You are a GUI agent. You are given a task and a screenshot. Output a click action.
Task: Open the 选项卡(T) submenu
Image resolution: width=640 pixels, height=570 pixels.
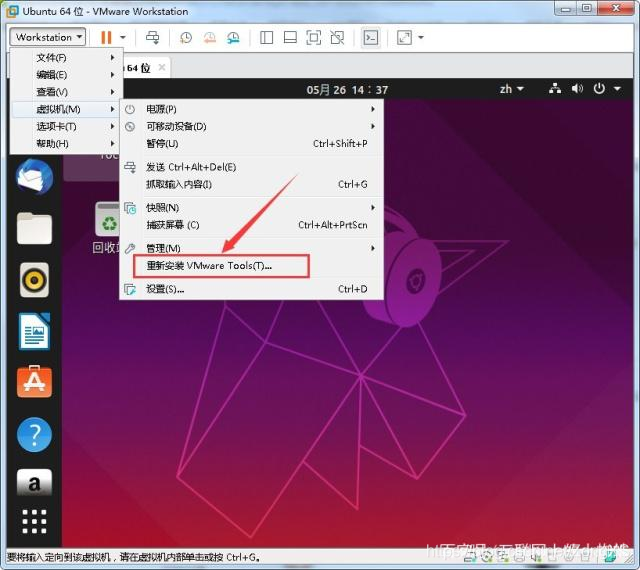67,127
